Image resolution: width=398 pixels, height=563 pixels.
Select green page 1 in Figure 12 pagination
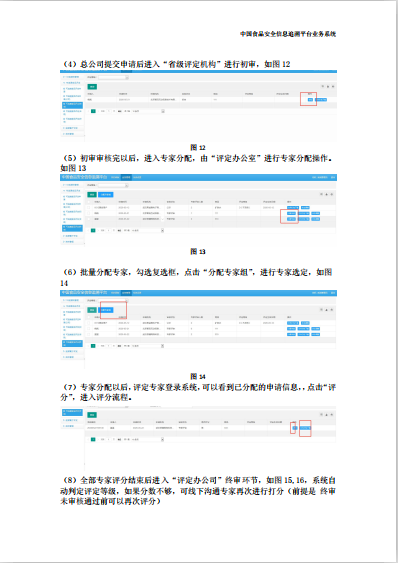click(x=93, y=111)
